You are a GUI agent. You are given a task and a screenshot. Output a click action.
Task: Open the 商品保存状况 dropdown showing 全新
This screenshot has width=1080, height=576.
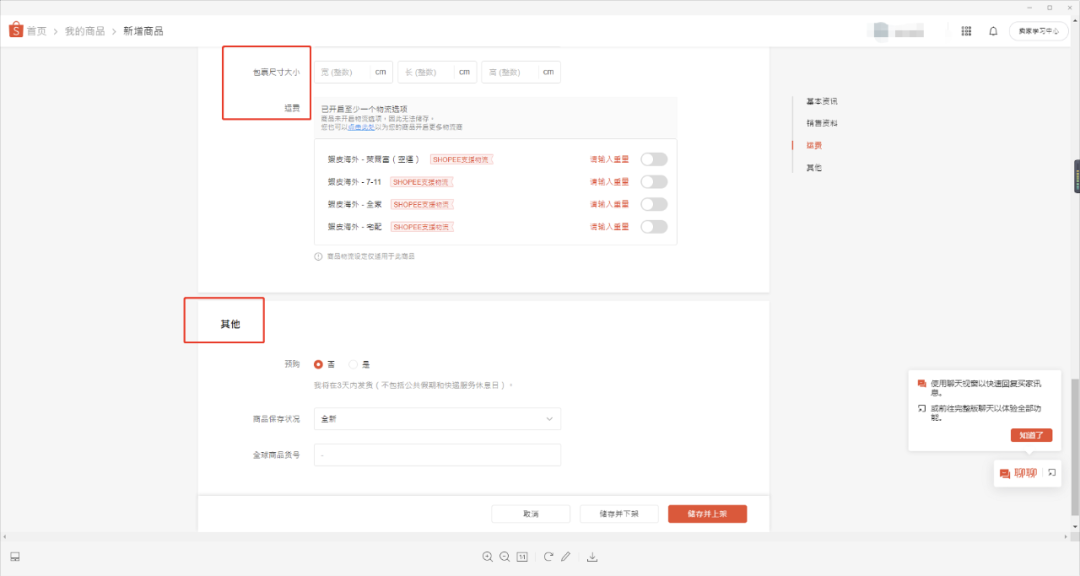point(437,418)
